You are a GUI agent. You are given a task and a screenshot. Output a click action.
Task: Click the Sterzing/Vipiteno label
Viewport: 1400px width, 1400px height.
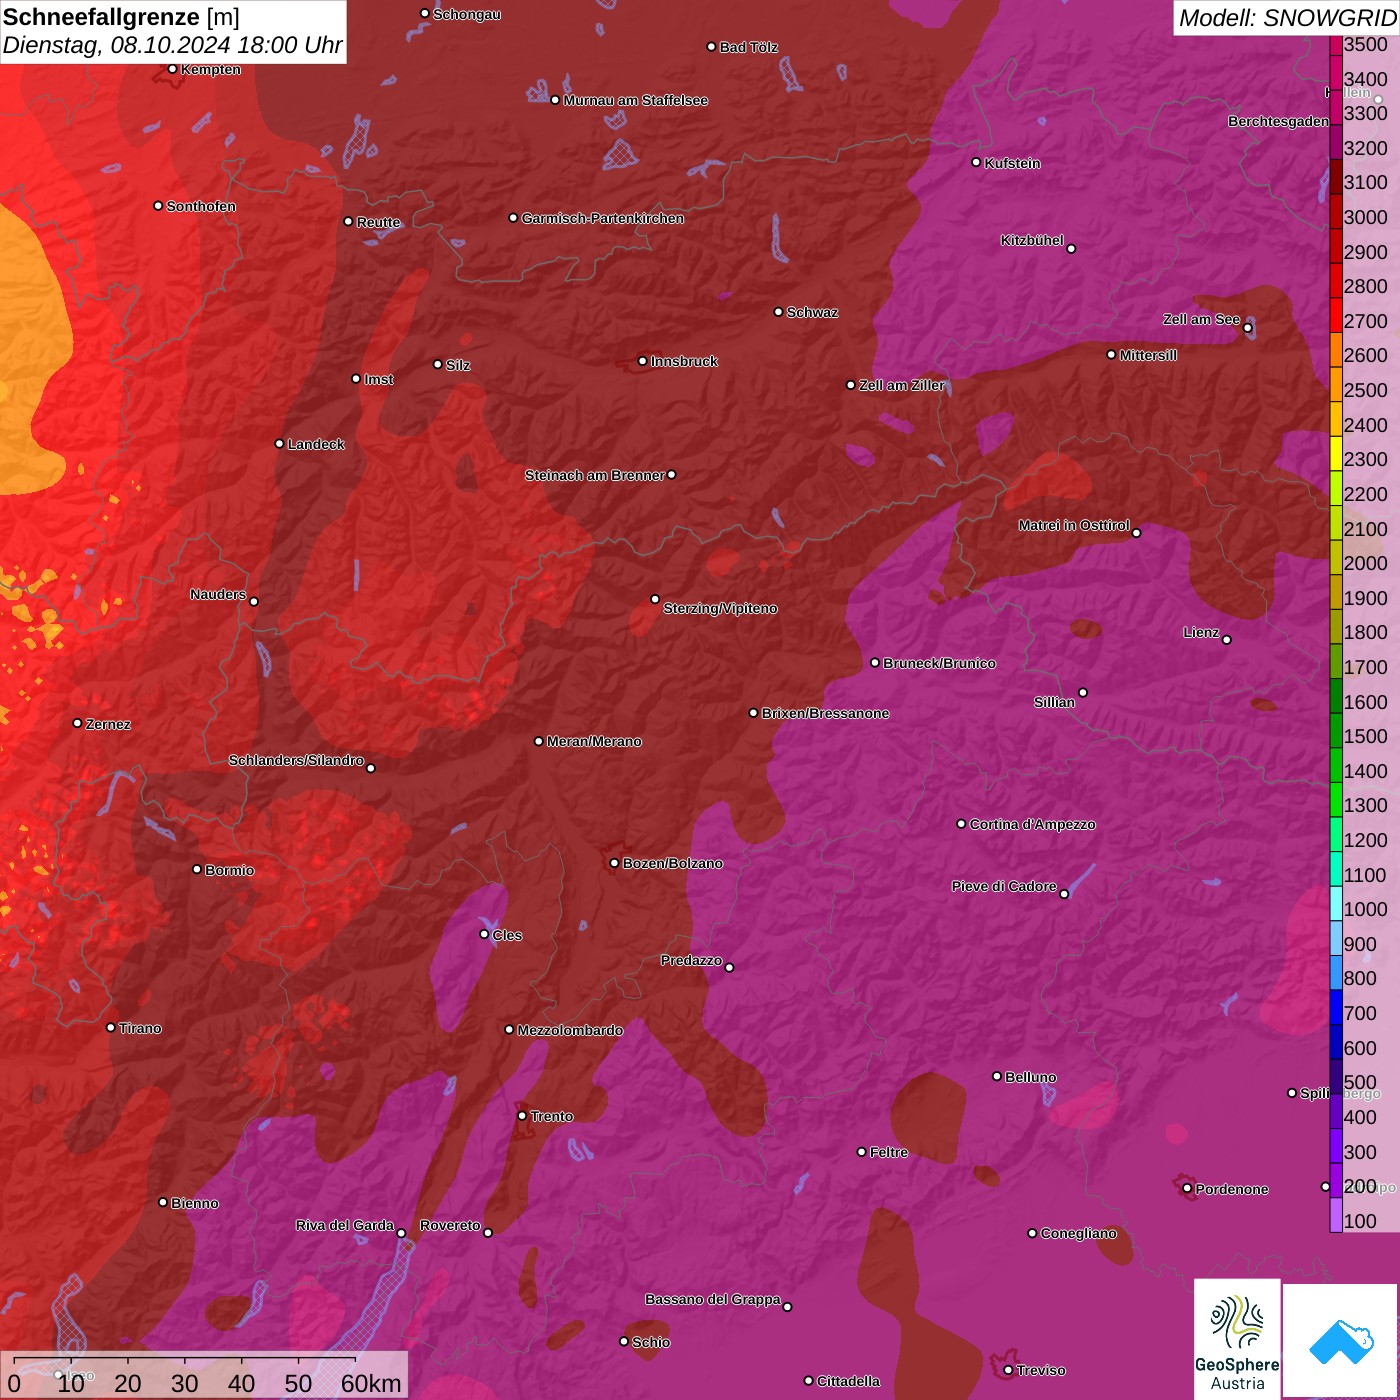tap(720, 608)
